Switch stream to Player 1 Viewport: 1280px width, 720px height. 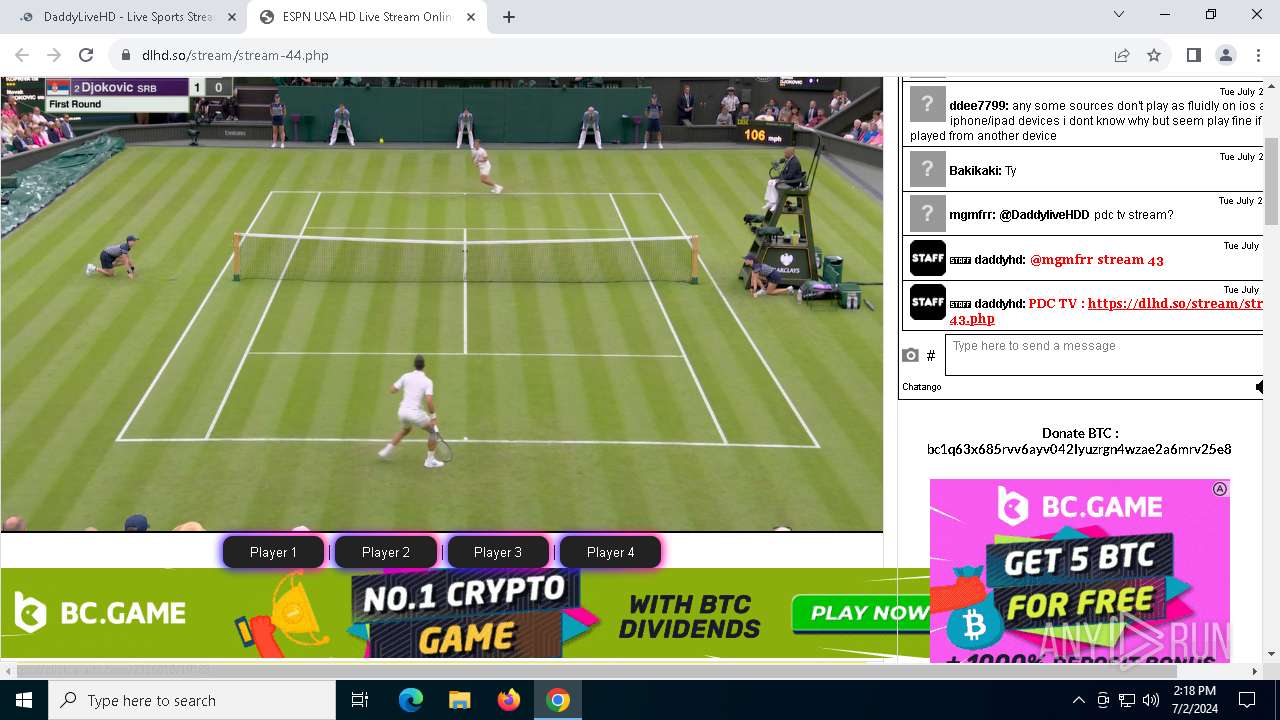pos(273,552)
